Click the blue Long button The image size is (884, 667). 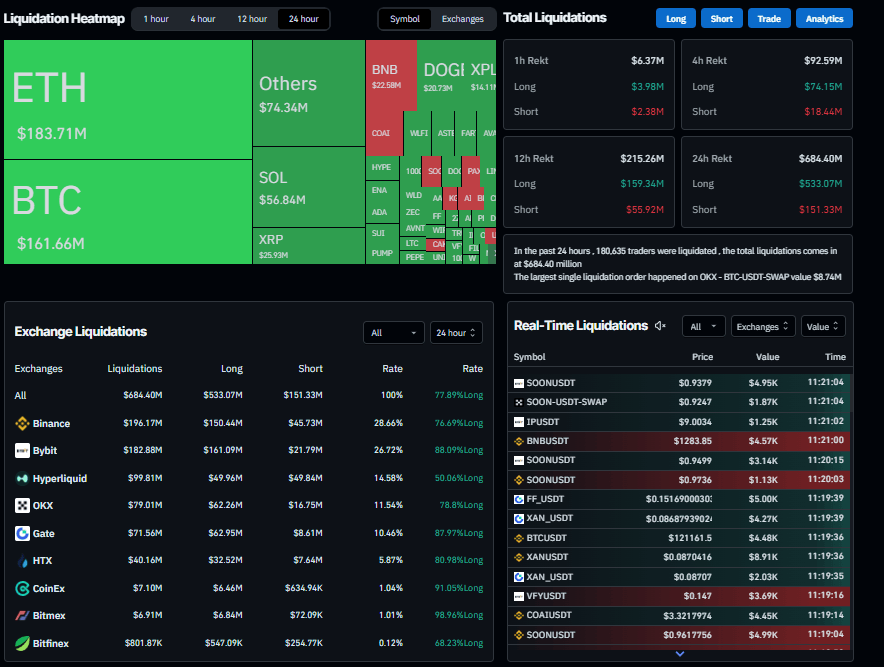point(676,19)
